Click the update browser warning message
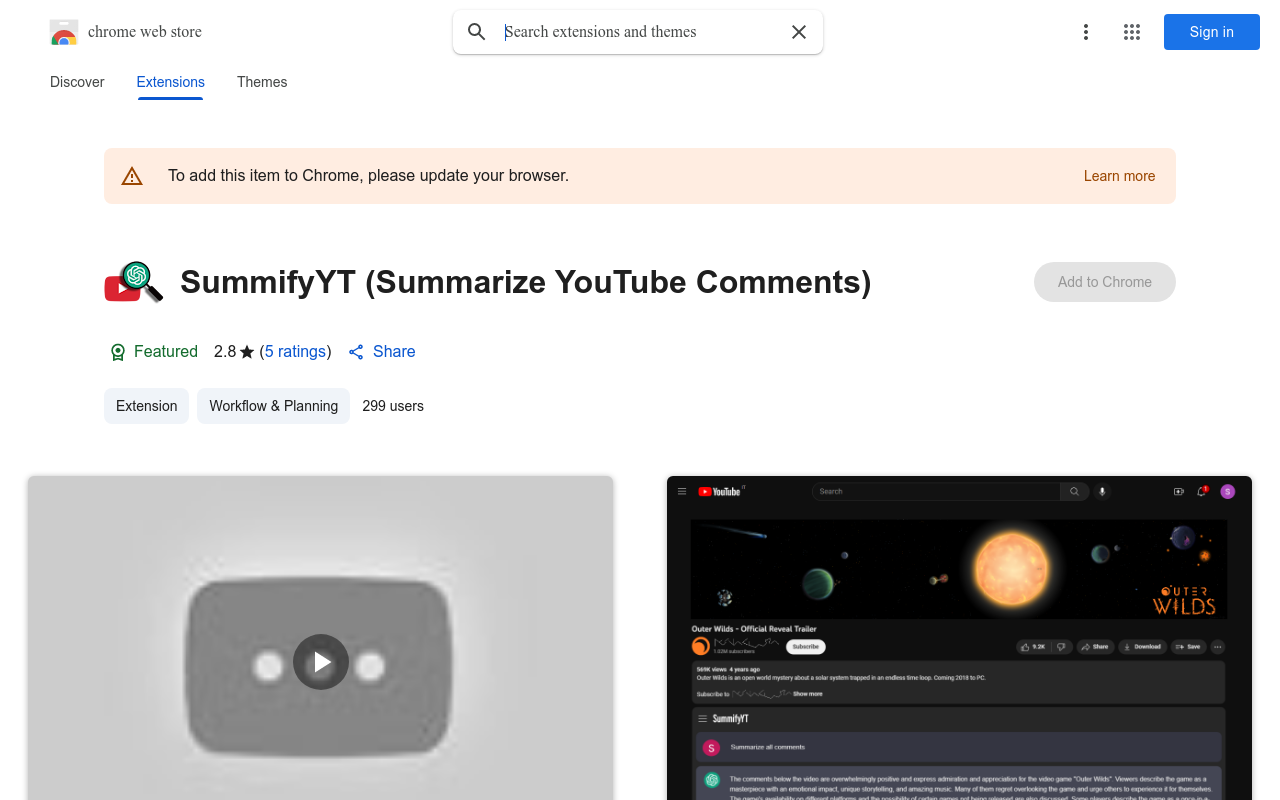 coord(368,176)
